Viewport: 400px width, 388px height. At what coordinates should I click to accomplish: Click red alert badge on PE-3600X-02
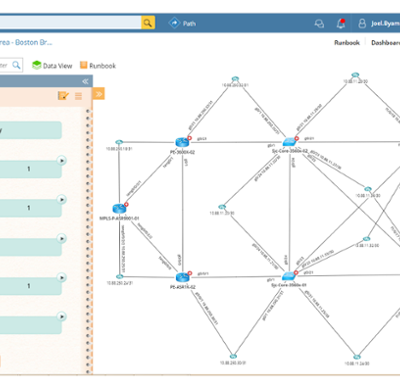coord(189,138)
